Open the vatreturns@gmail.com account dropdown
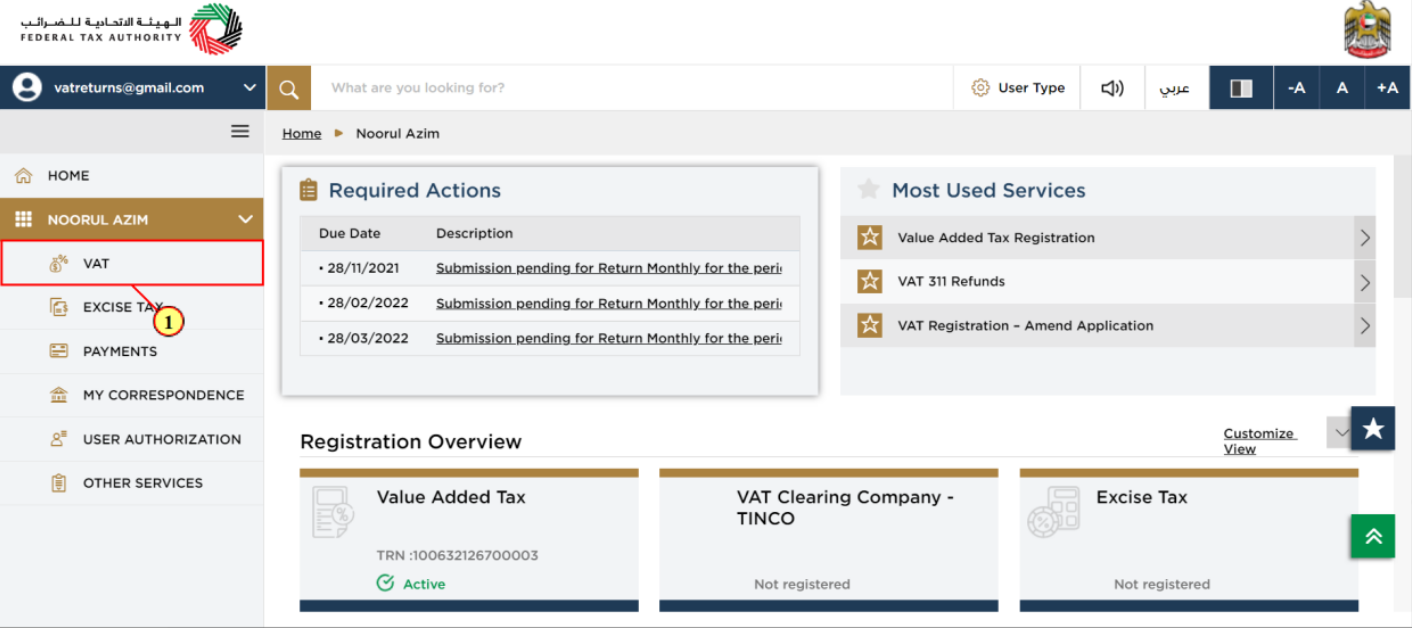Image resolution: width=1412 pixels, height=628 pixels. [133, 88]
